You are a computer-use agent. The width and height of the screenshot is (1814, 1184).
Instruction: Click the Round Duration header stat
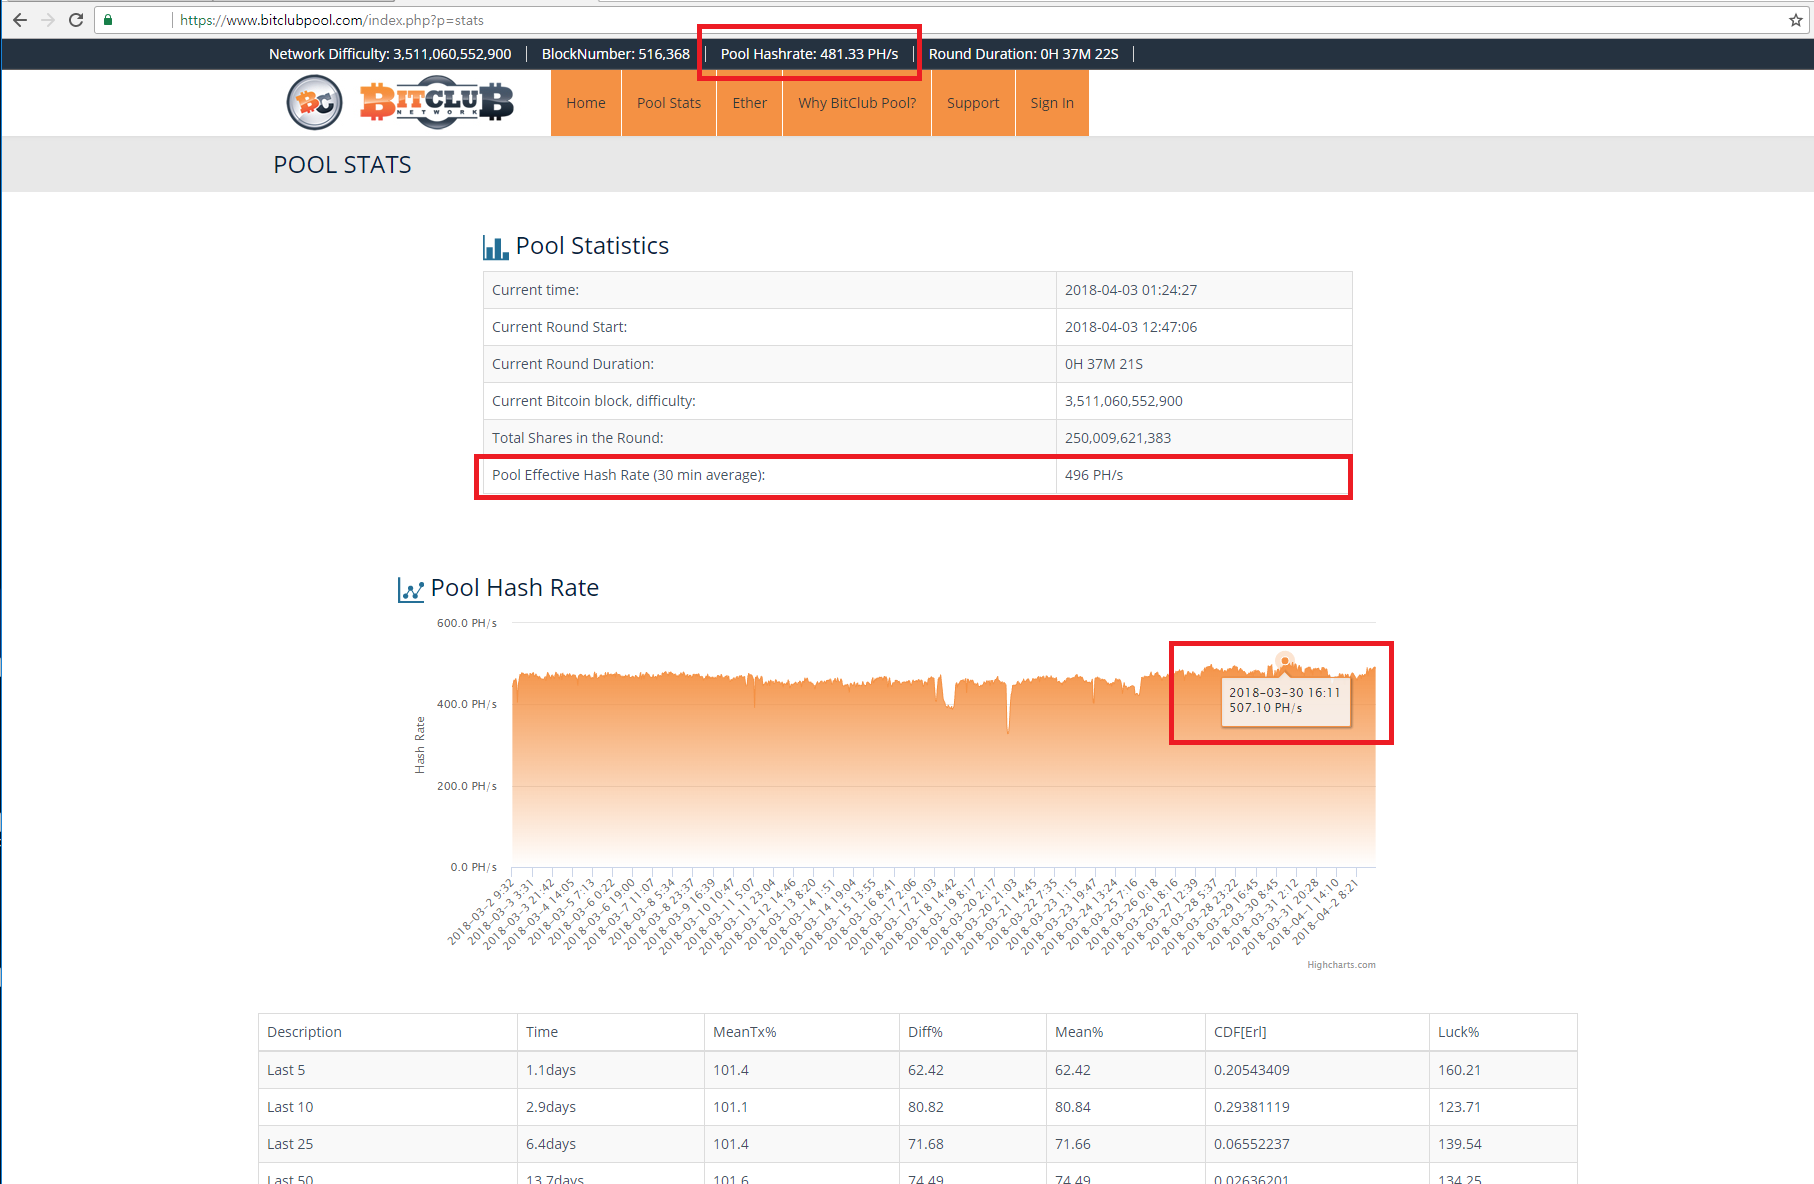tap(1023, 54)
